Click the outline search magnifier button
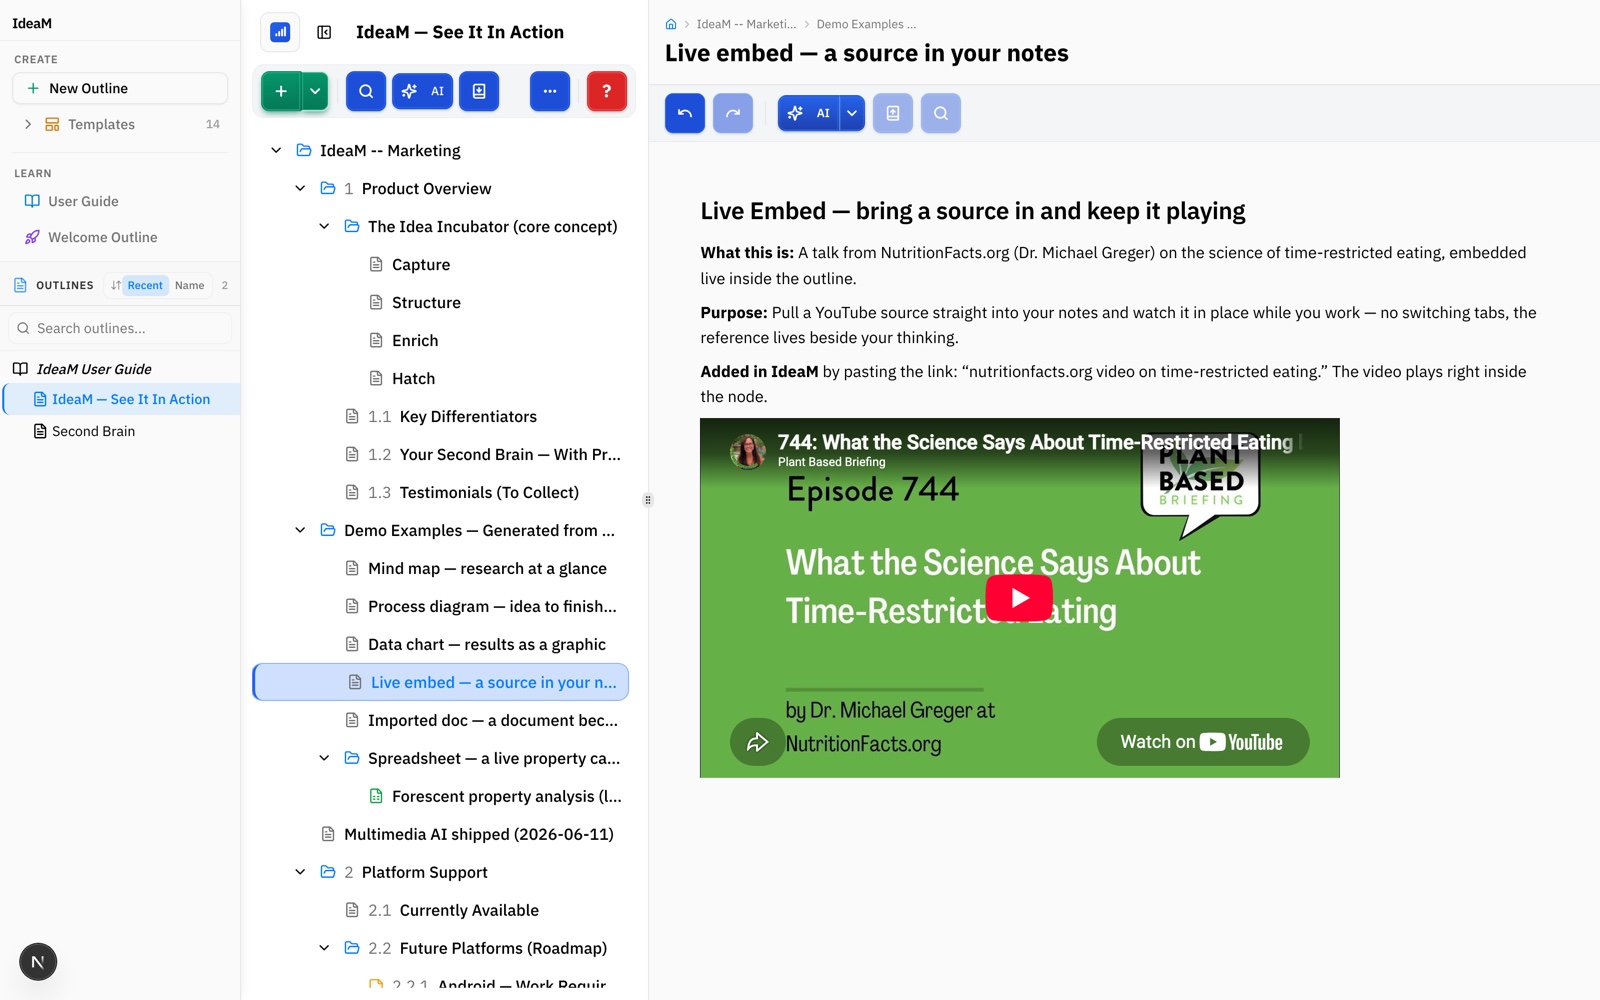Image resolution: width=1600 pixels, height=1000 pixels. coord(366,91)
